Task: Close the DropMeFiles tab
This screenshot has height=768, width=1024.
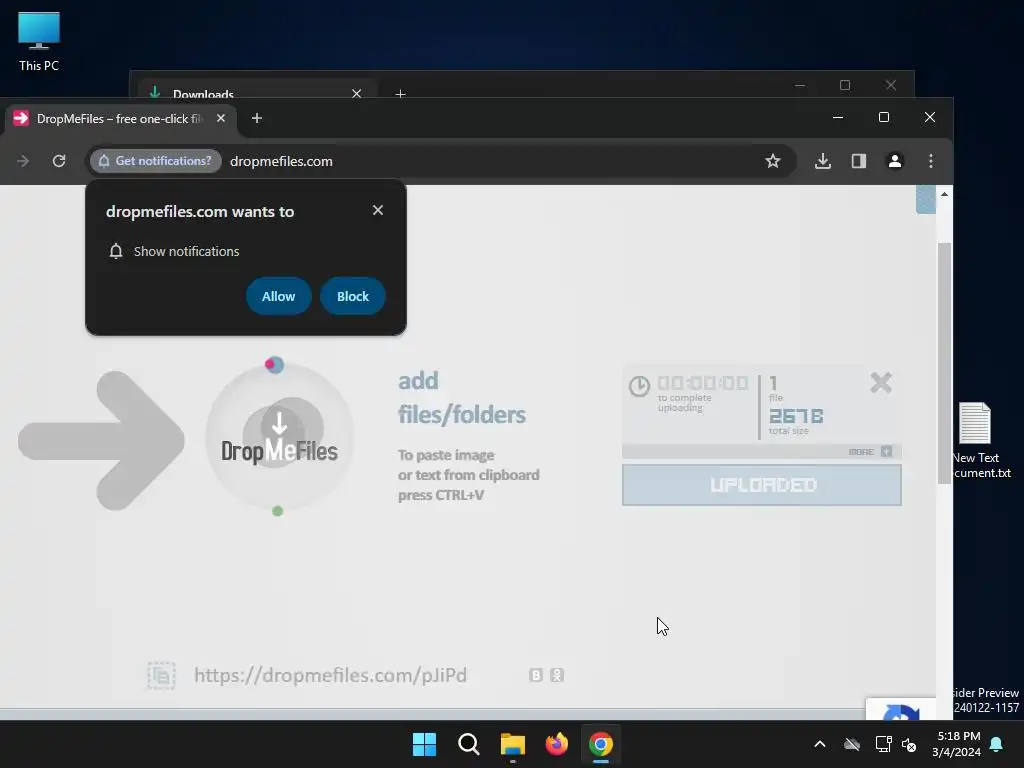Action: (221, 118)
